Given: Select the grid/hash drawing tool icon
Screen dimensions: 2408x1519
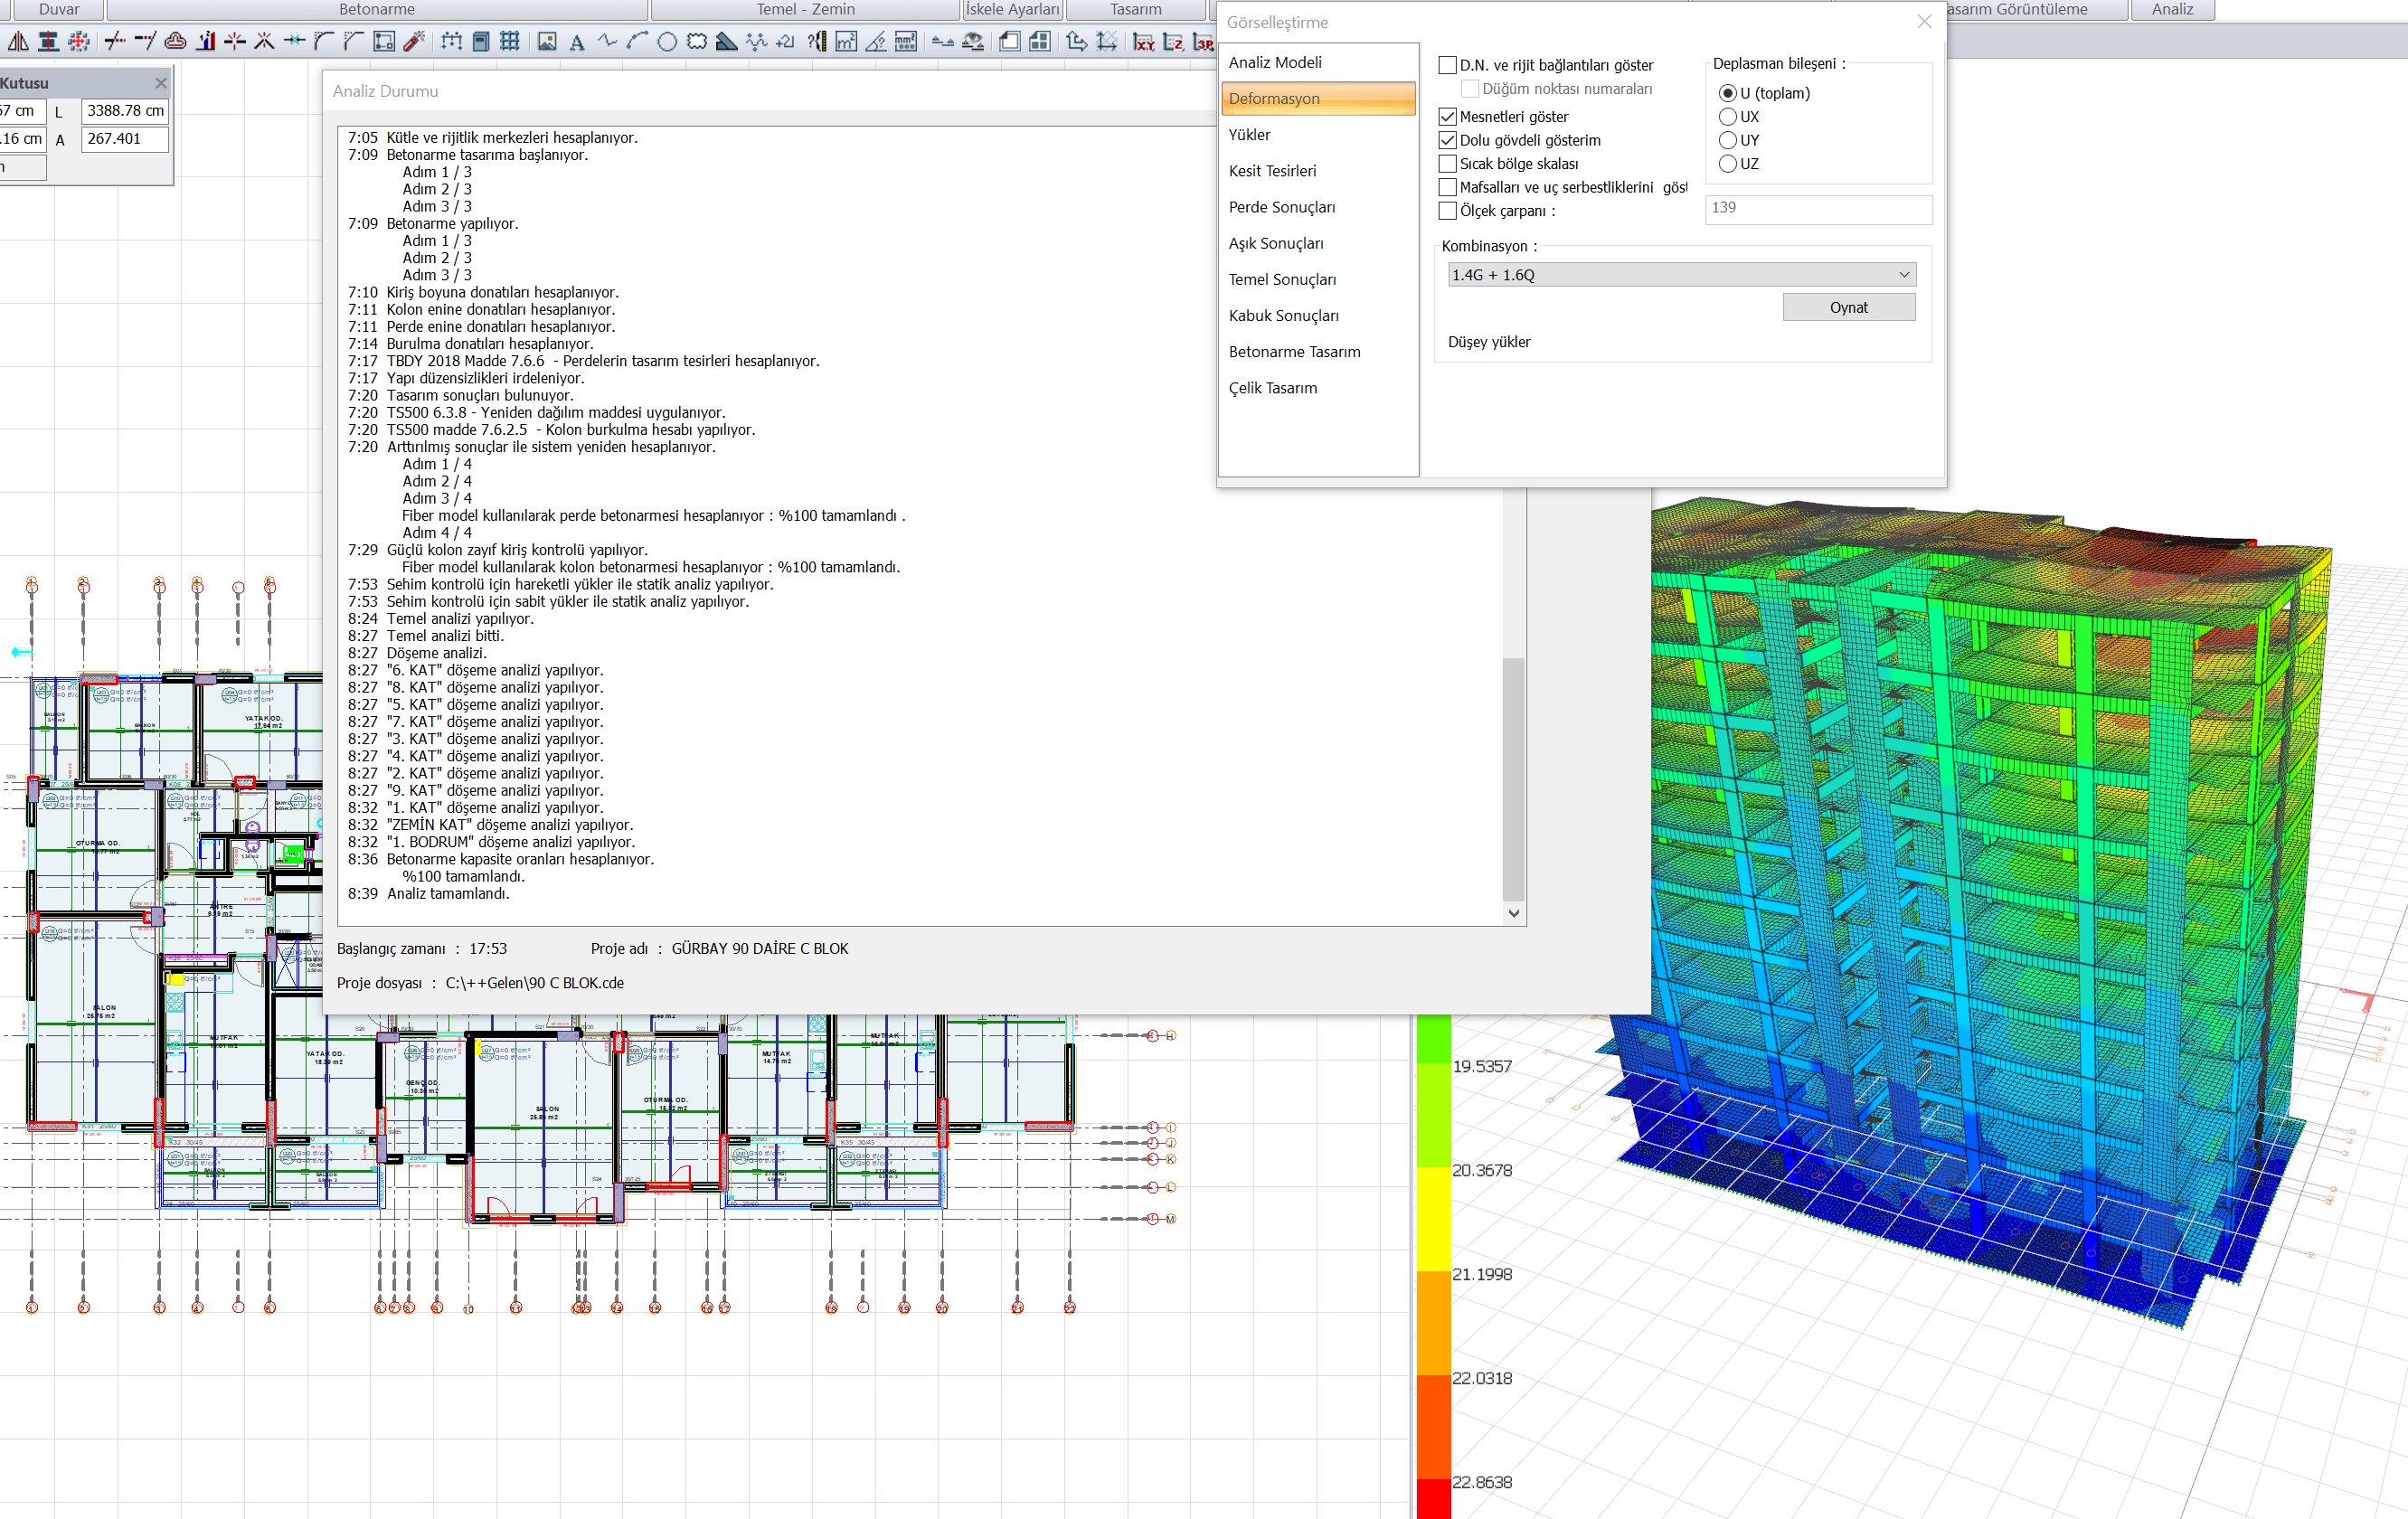Looking at the screenshot, I should (509, 42).
